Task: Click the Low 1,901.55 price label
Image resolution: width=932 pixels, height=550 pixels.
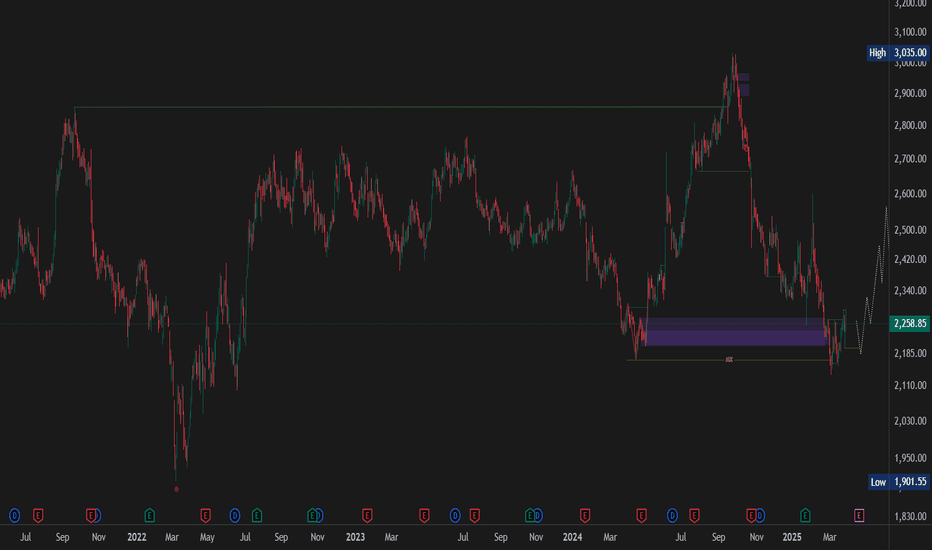Action: (x=898, y=482)
